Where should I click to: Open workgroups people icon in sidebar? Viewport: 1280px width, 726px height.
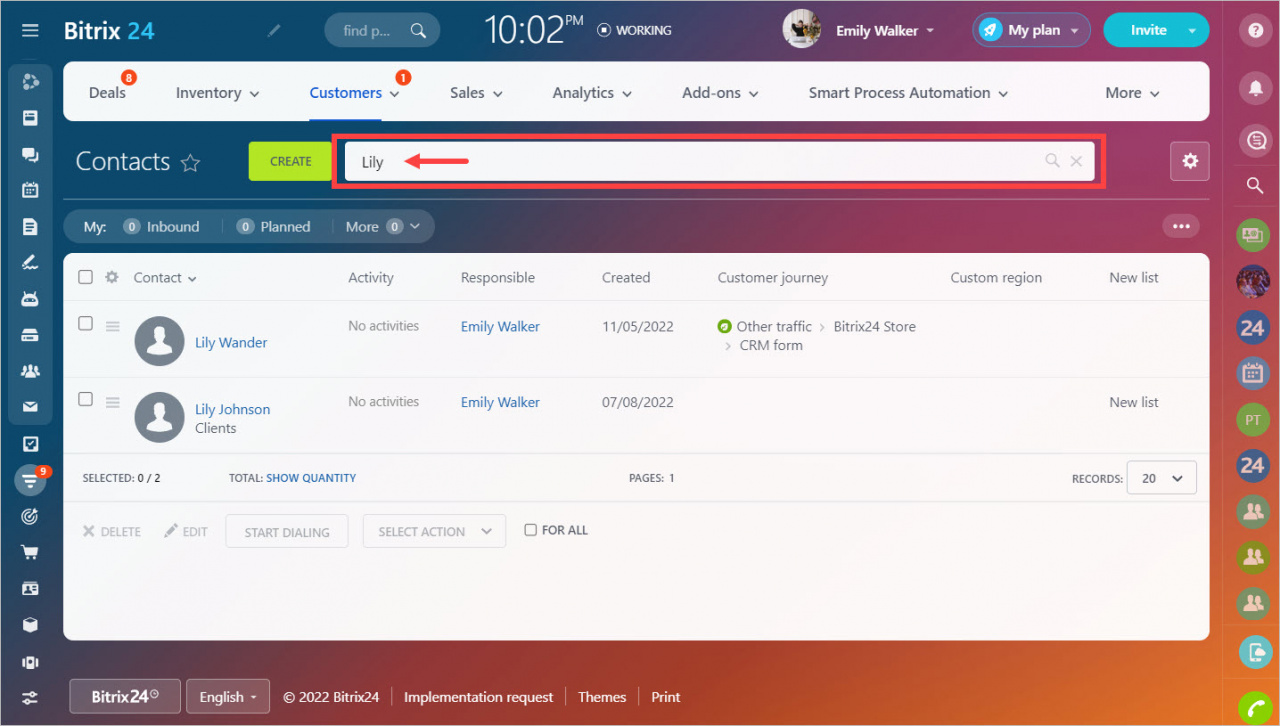pyautogui.click(x=30, y=371)
